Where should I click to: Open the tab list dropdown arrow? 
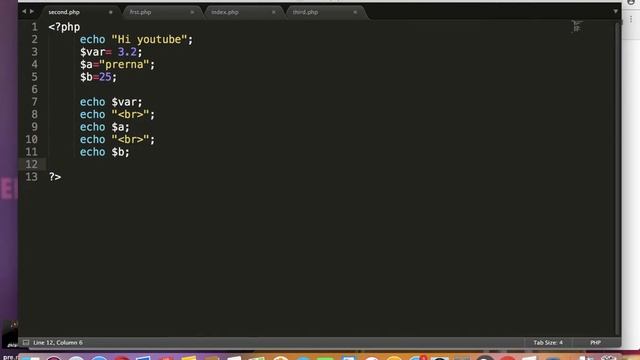pyautogui.click(x=616, y=11)
